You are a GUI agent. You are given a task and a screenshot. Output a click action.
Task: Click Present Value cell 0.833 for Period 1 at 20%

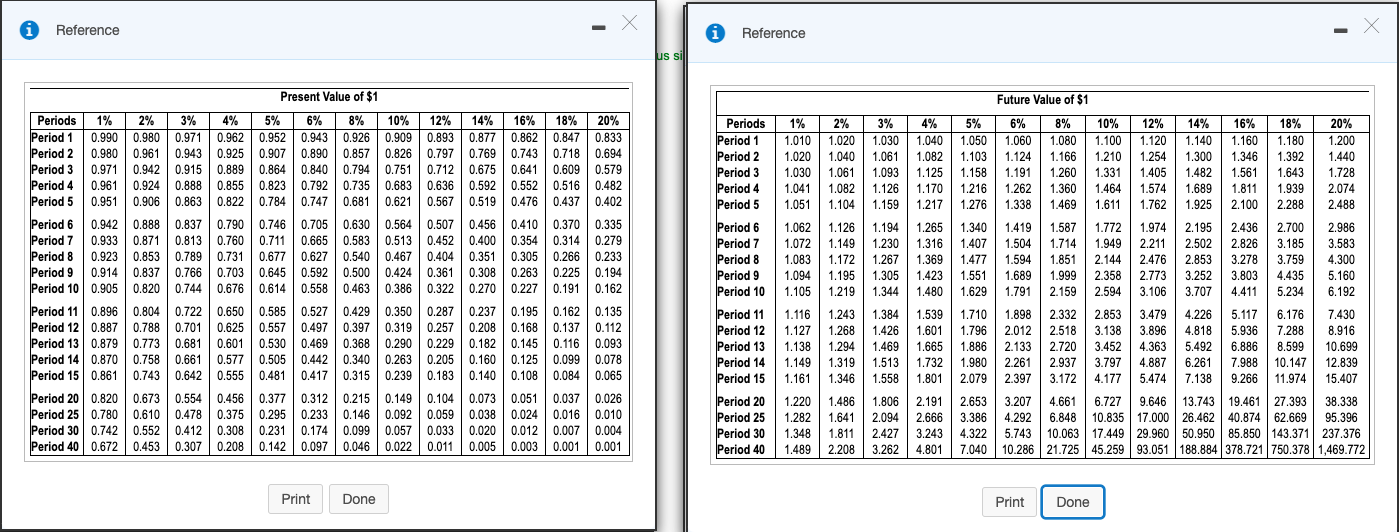point(608,137)
